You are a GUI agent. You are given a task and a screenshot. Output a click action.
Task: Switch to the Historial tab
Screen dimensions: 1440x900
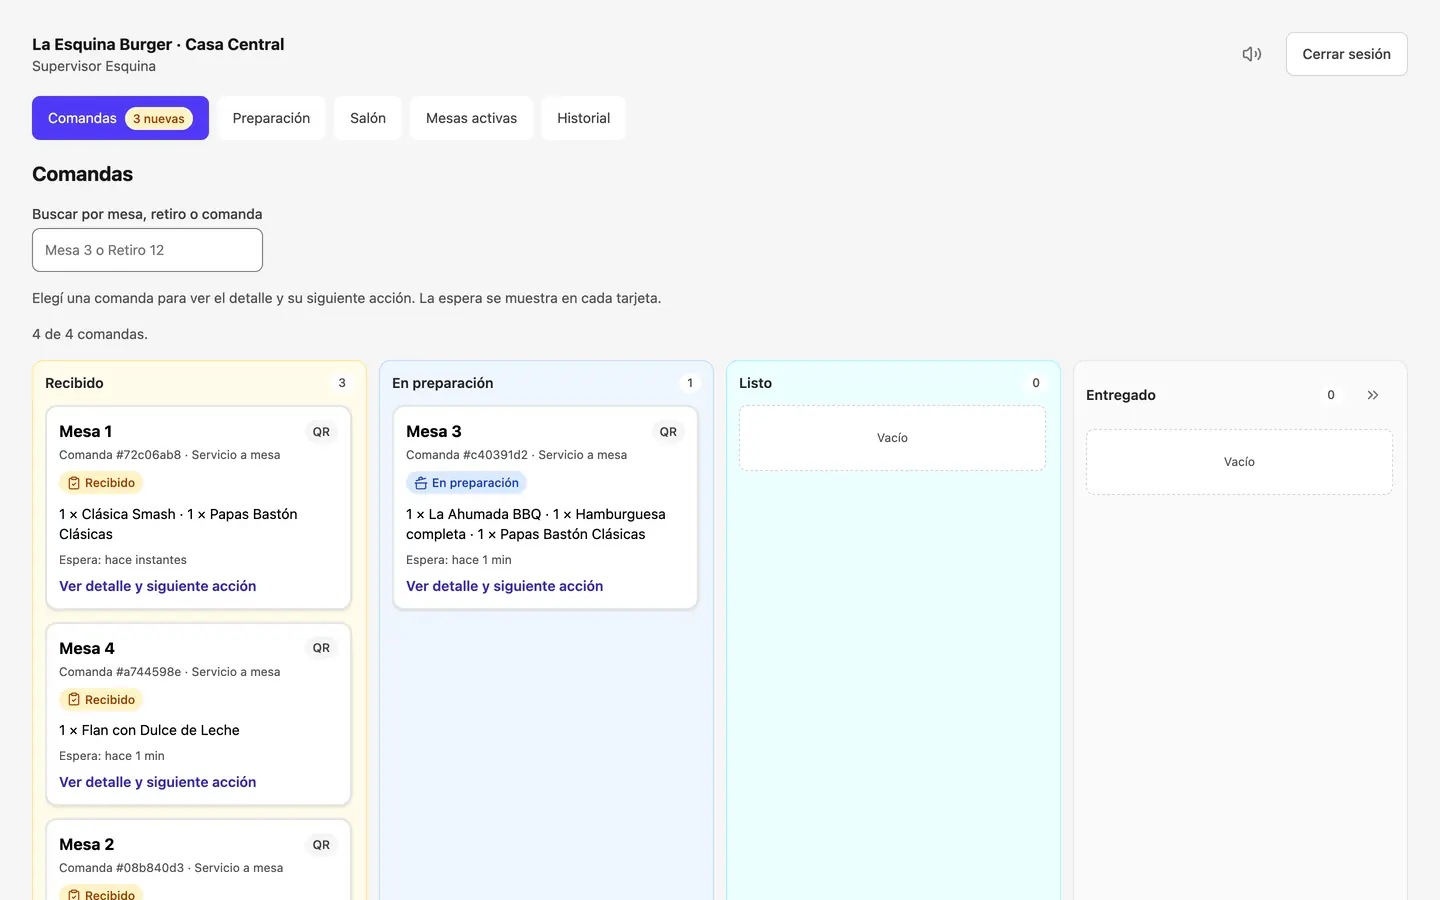pyautogui.click(x=583, y=118)
